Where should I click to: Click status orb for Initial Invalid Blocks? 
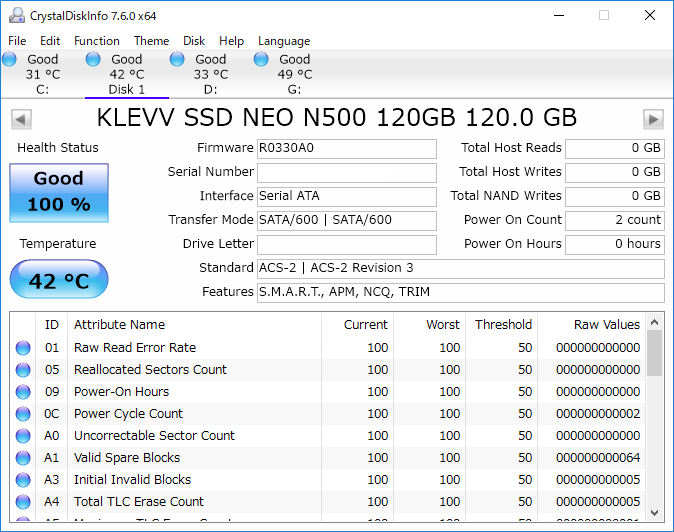point(23,480)
